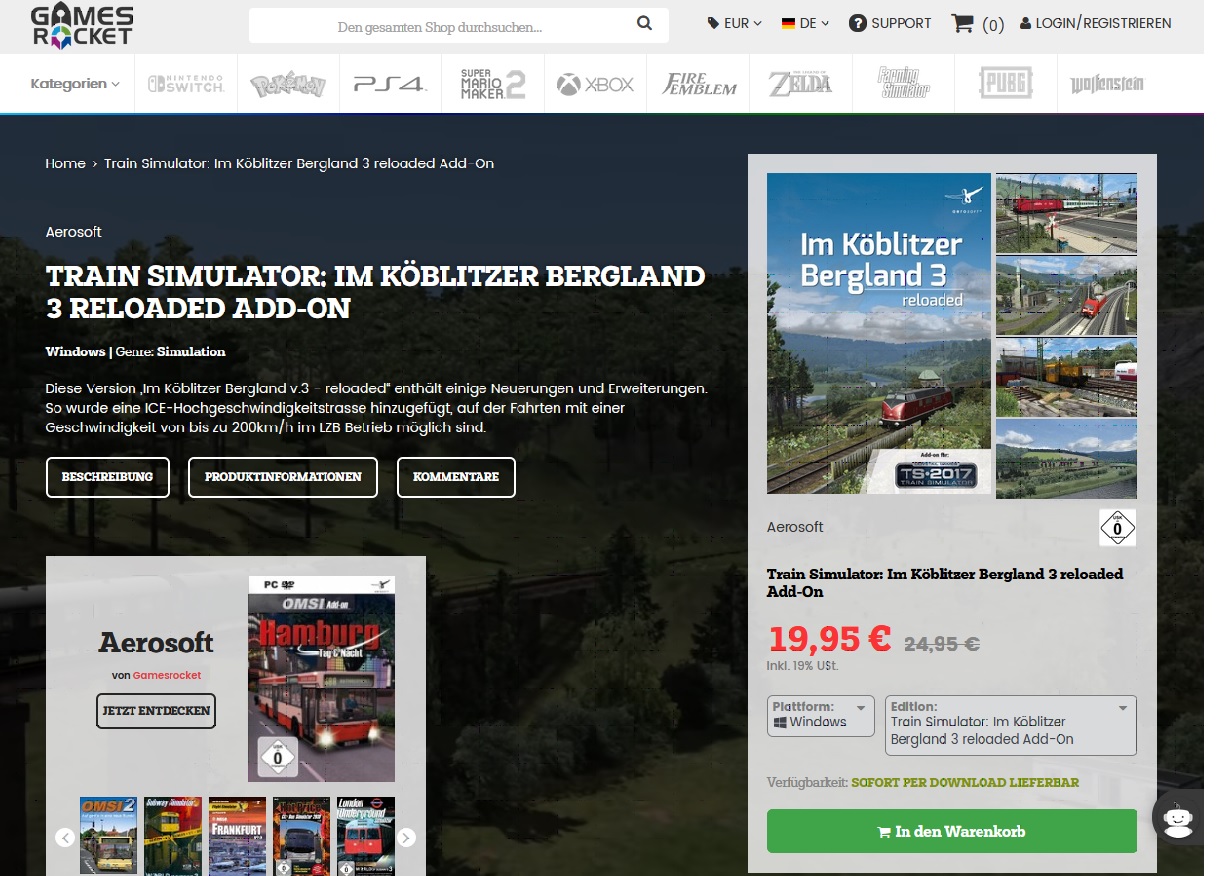Click In den Warenkorb button

951,831
